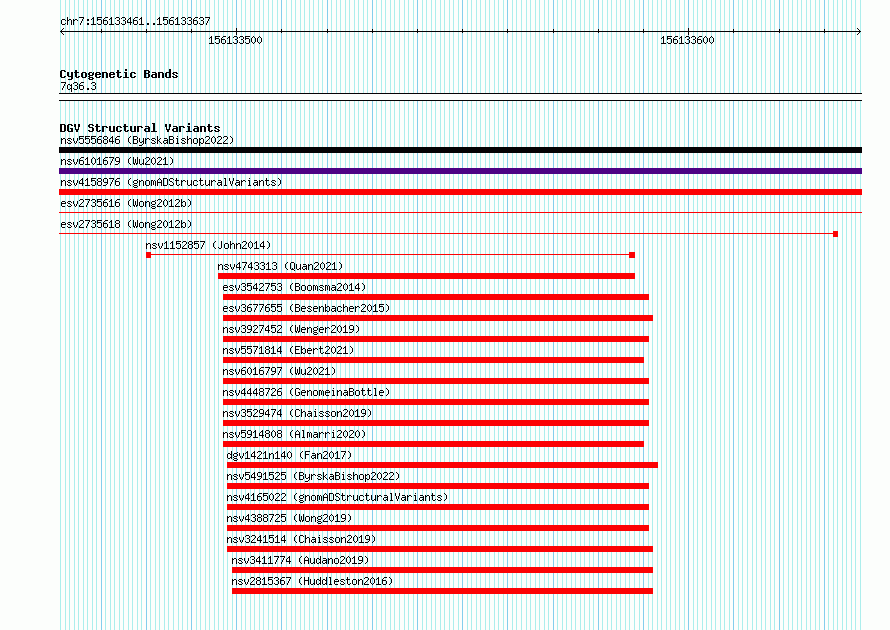Viewport: 890px width, 630px height.
Task: Click the esv2735618 (Wong2012b) label
Action: pyautogui.click(x=126, y=224)
